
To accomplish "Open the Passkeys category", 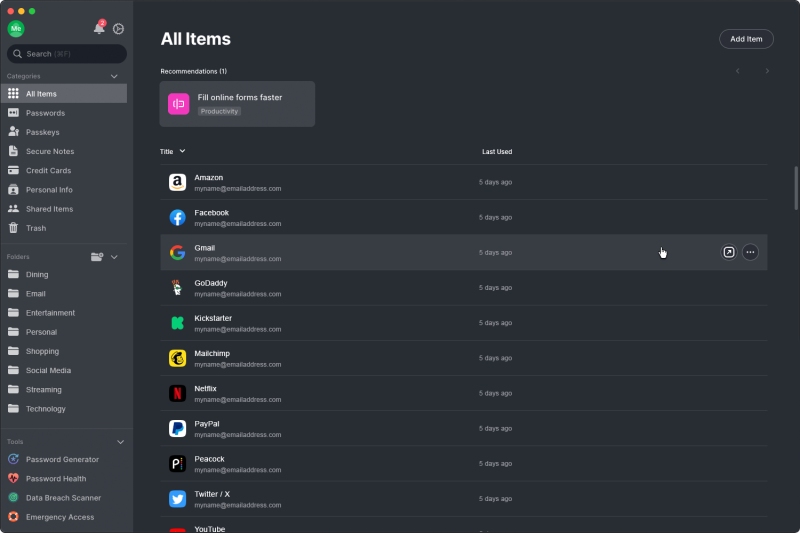I will (x=64, y=132).
